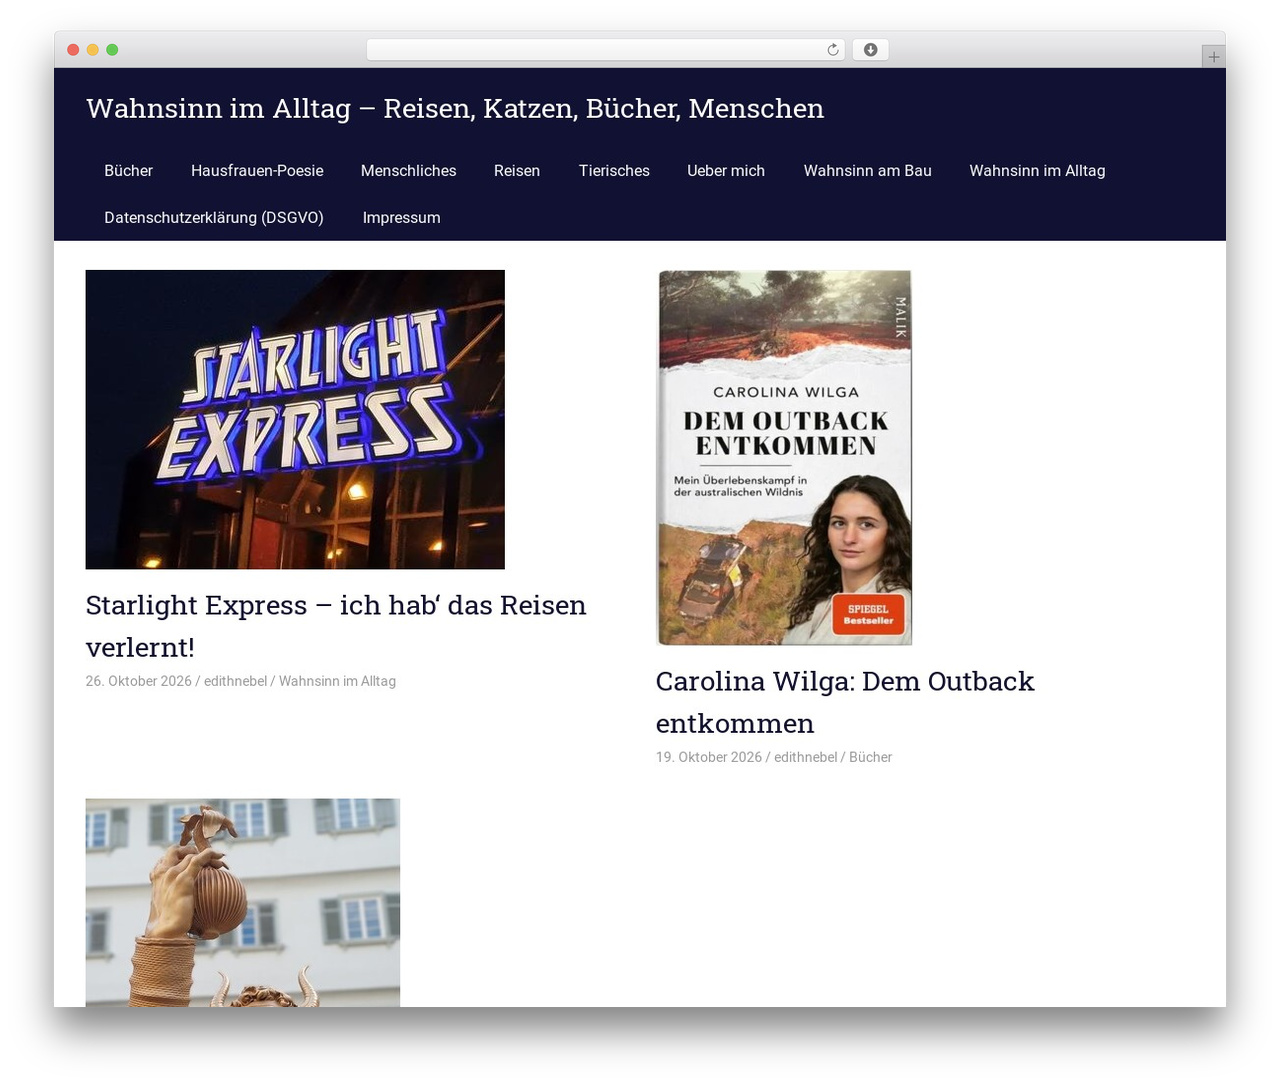Image resolution: width=1280 pixels, height=1084 pixels.
Task: Select Wahnsinn am Bau menu item
Action: pos(867,171)
